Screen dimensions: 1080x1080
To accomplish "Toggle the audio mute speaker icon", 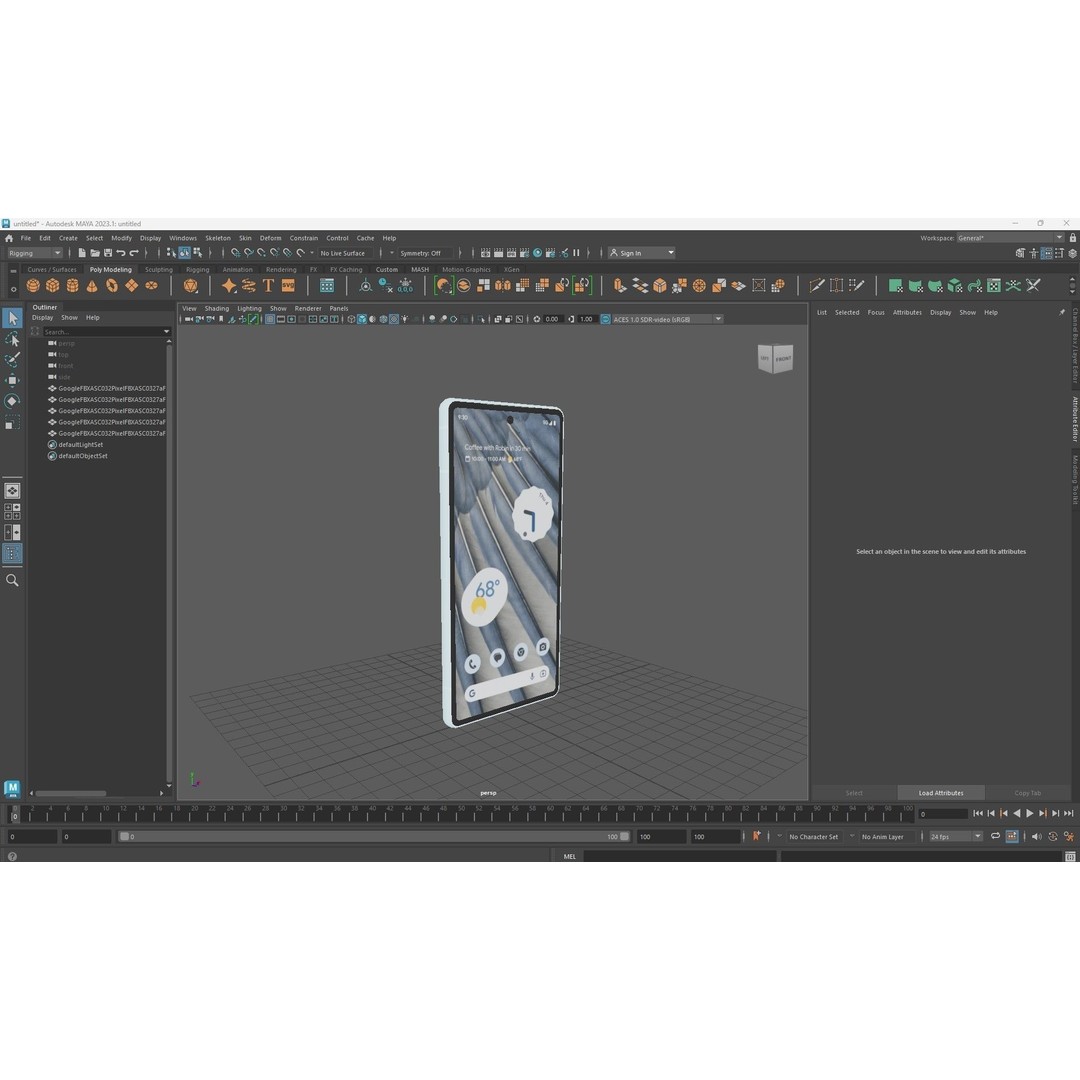I will [1037, 836].
